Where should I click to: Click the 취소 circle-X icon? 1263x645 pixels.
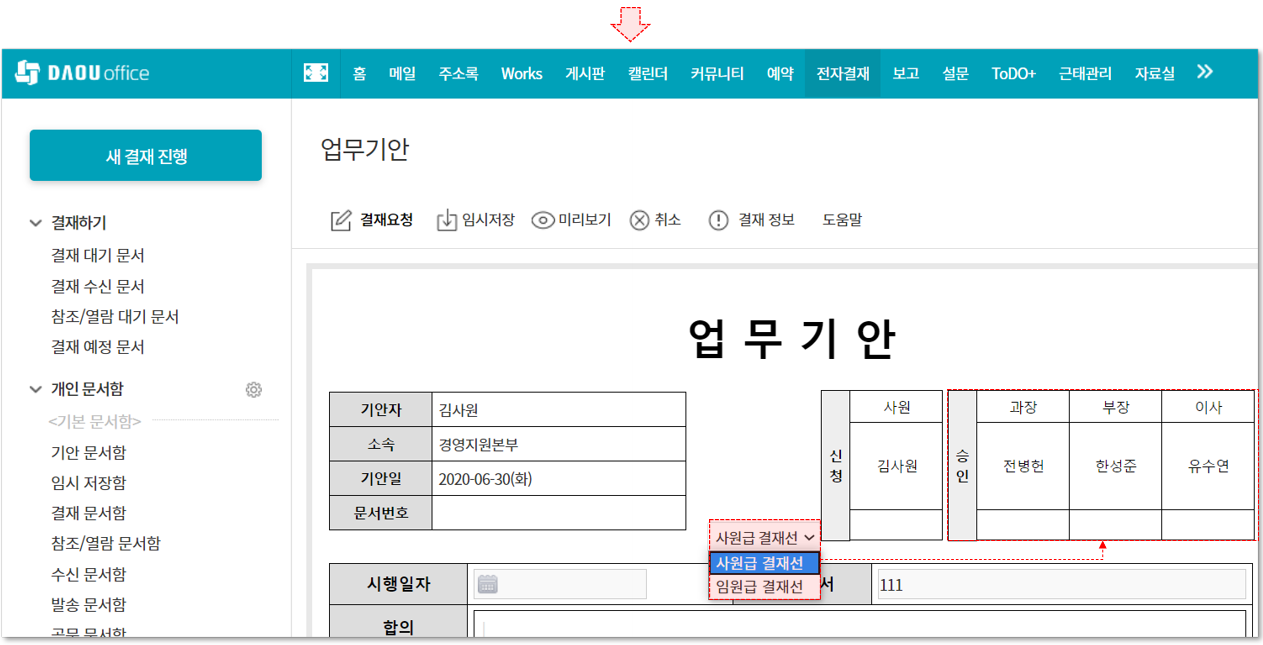(640, 220)
